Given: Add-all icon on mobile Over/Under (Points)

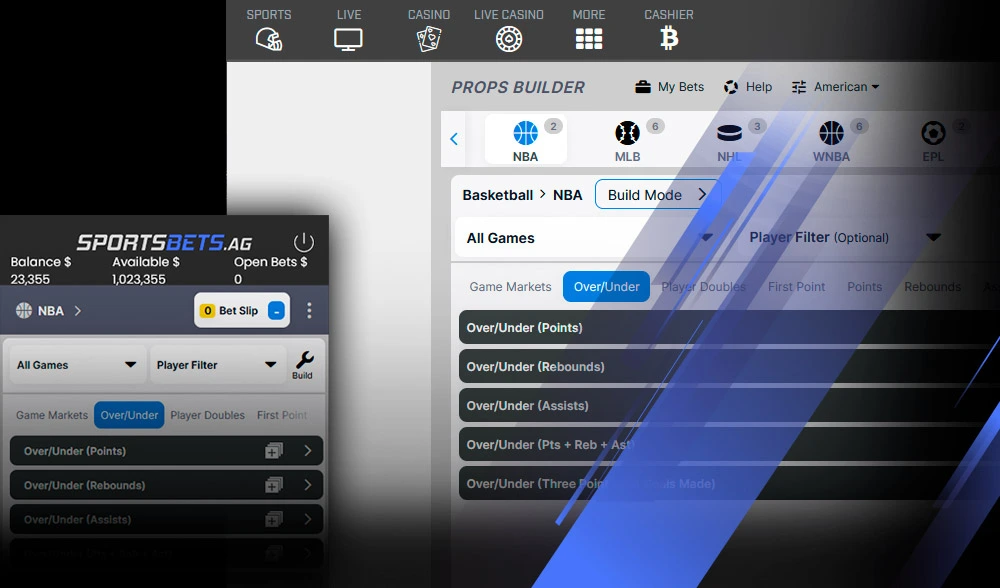Looking at the screenshot, I should pyautogui.click(x=274, y=451).
